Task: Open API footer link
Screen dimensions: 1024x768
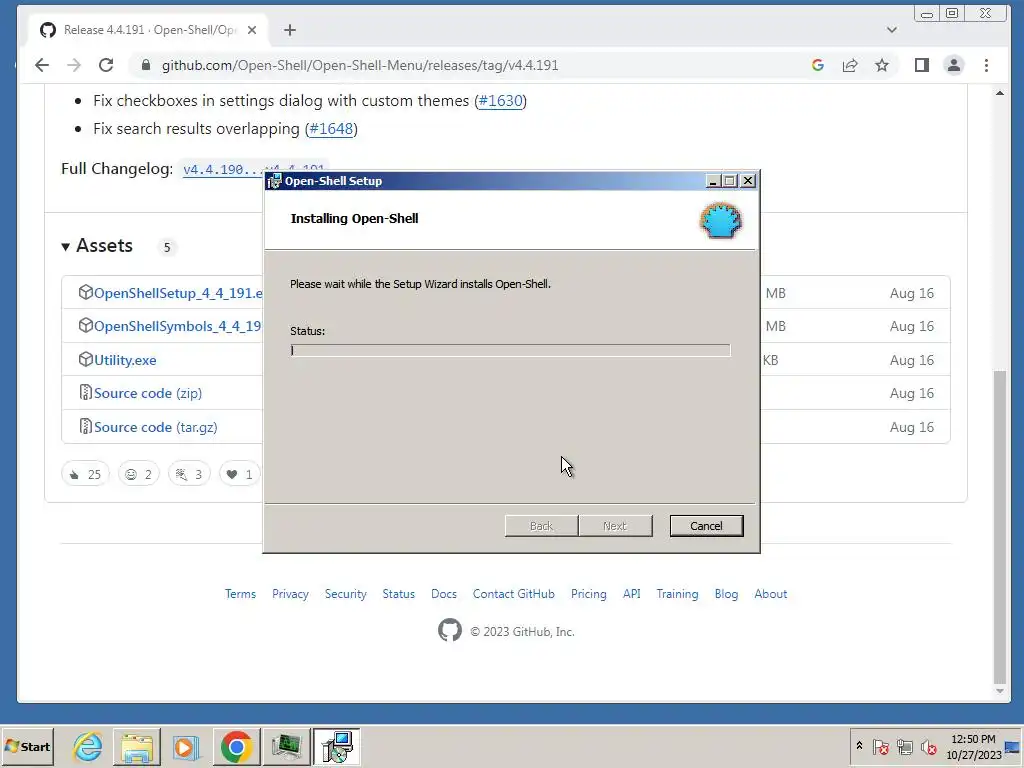Action: tap(632, 594)
